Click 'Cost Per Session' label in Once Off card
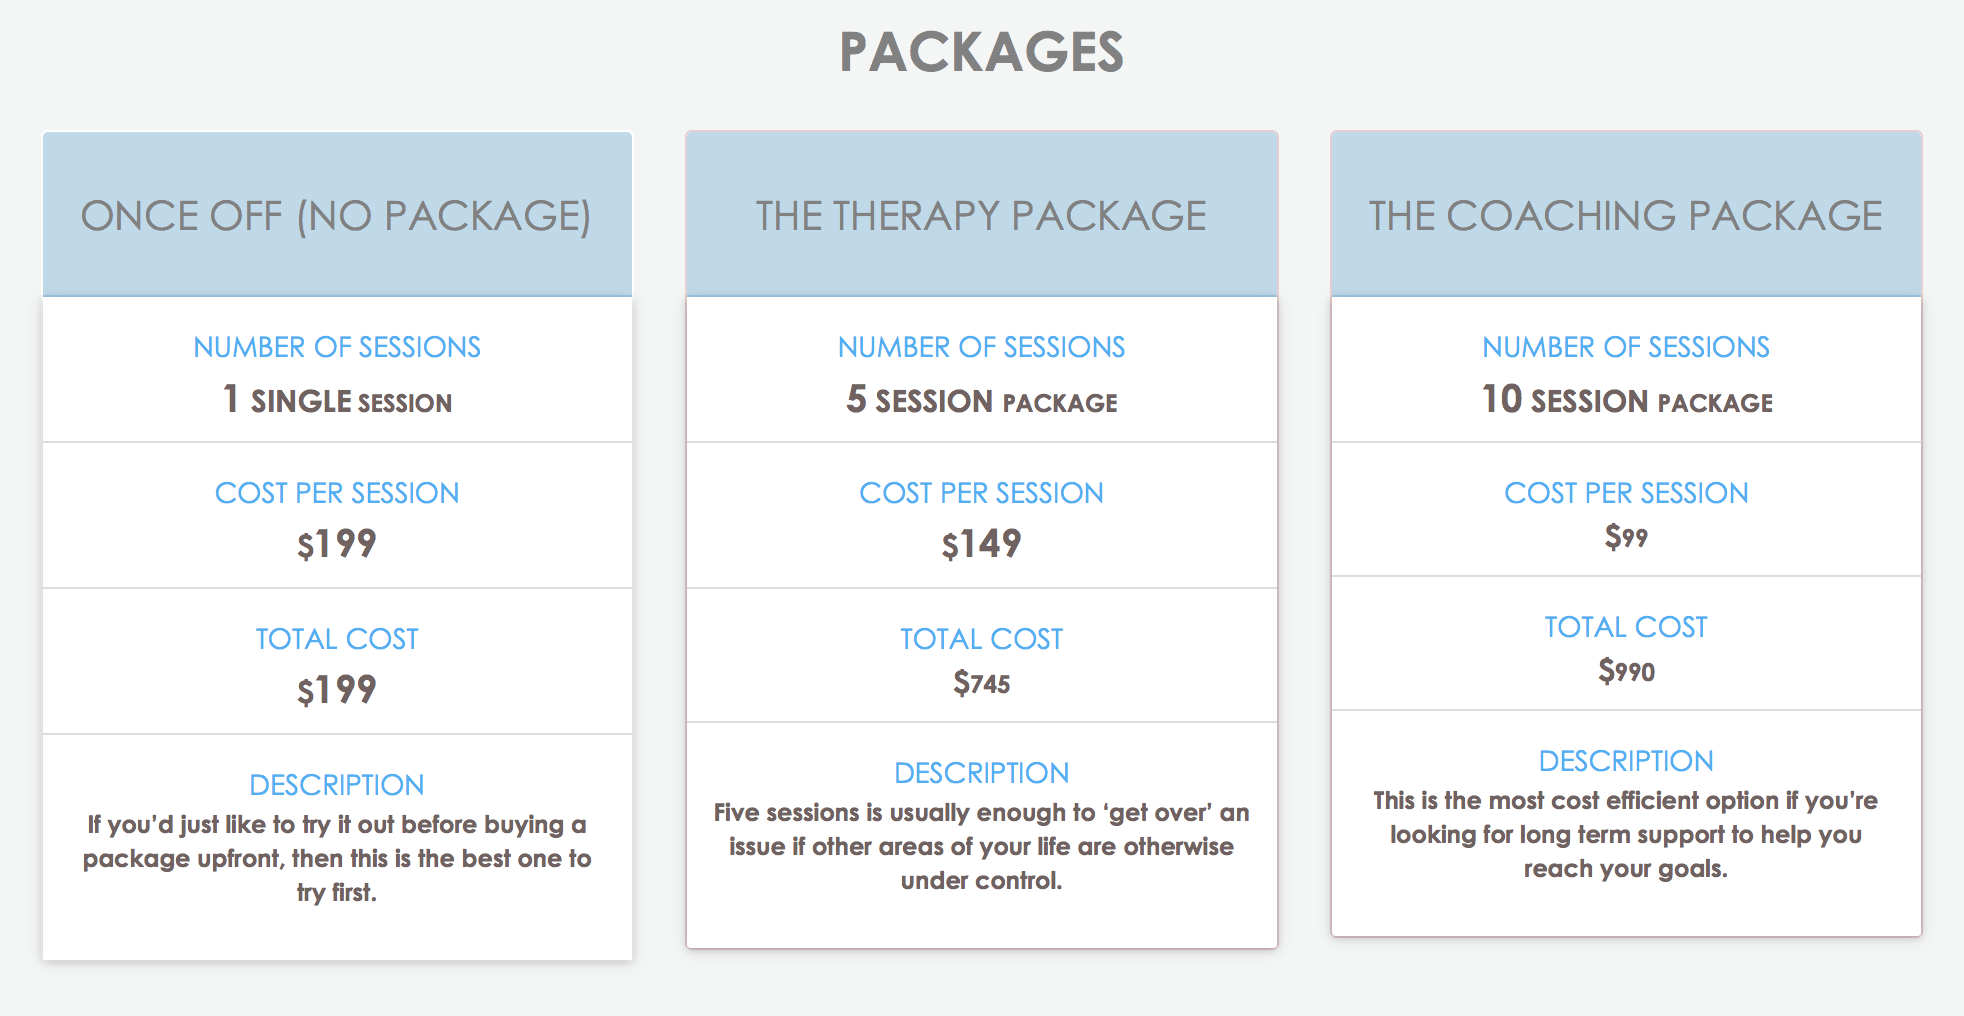The image size is (1964, 1016). pos(337,493)
